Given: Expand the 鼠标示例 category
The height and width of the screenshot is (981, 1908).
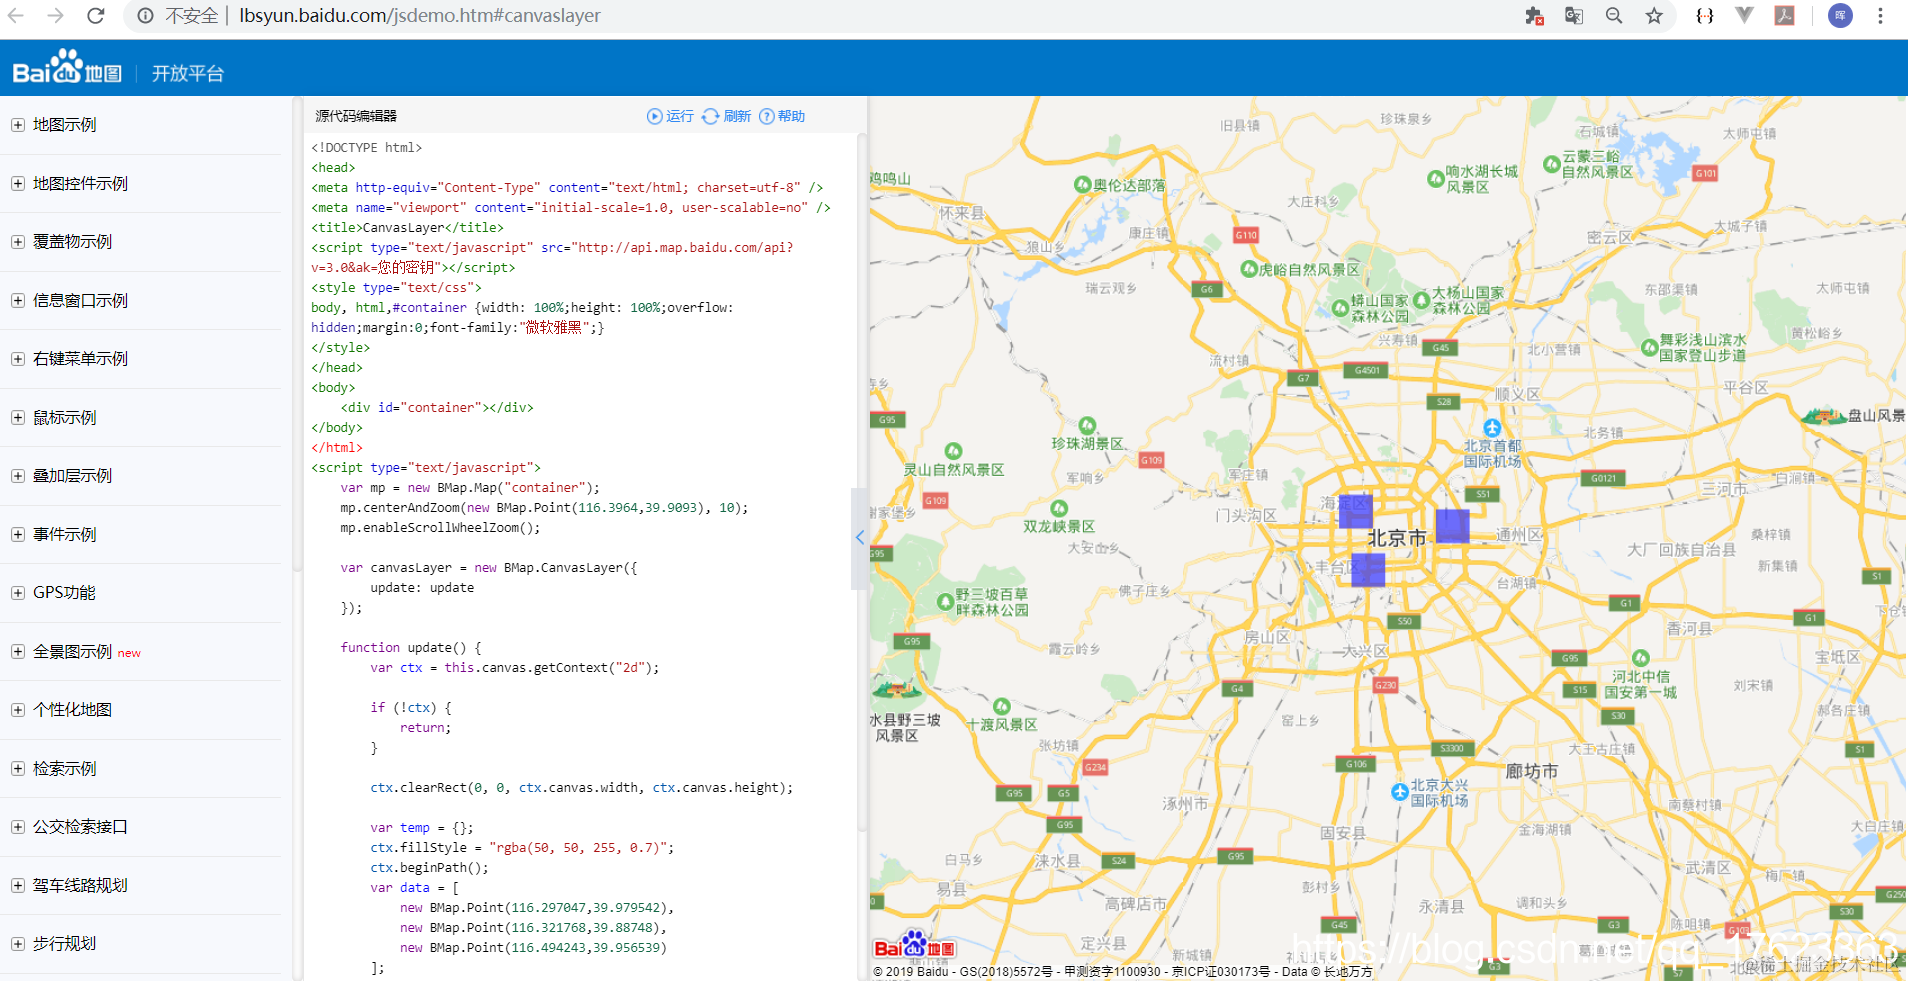Looking at the screenshot, I should 18,418.
